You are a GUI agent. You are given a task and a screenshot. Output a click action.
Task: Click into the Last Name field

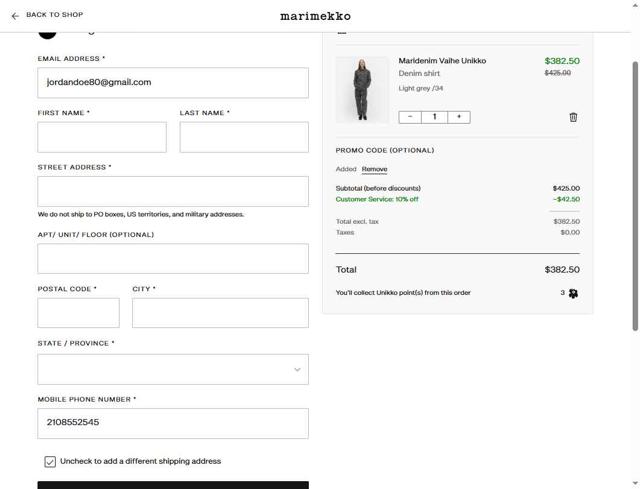[x=244, y=137]
